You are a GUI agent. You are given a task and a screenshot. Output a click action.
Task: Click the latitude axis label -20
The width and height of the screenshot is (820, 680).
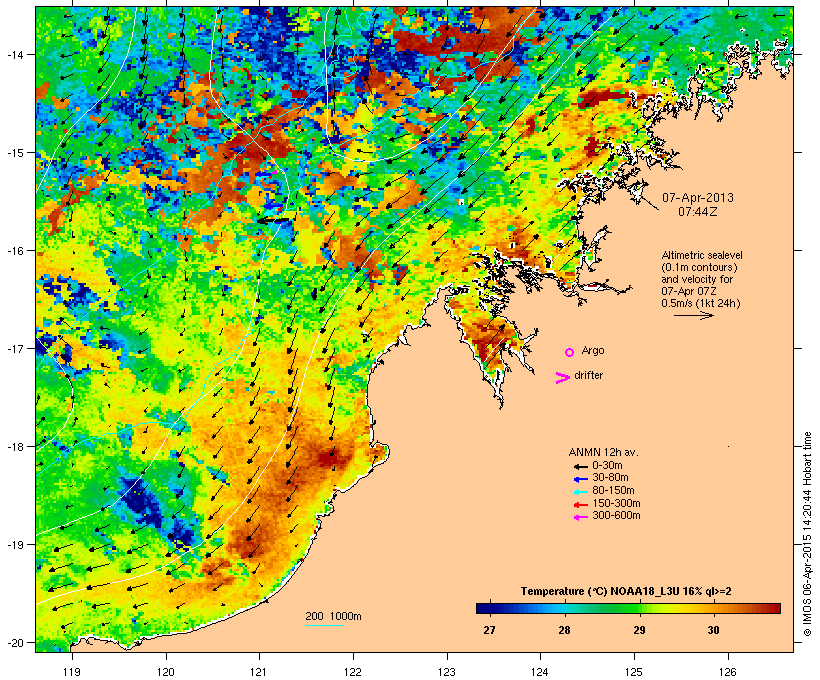14,643
